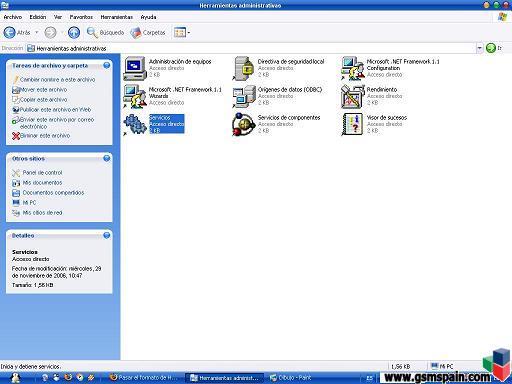Go to Mis documentos
The height and width of the screenshot is (384, 512).
(42, 183)
